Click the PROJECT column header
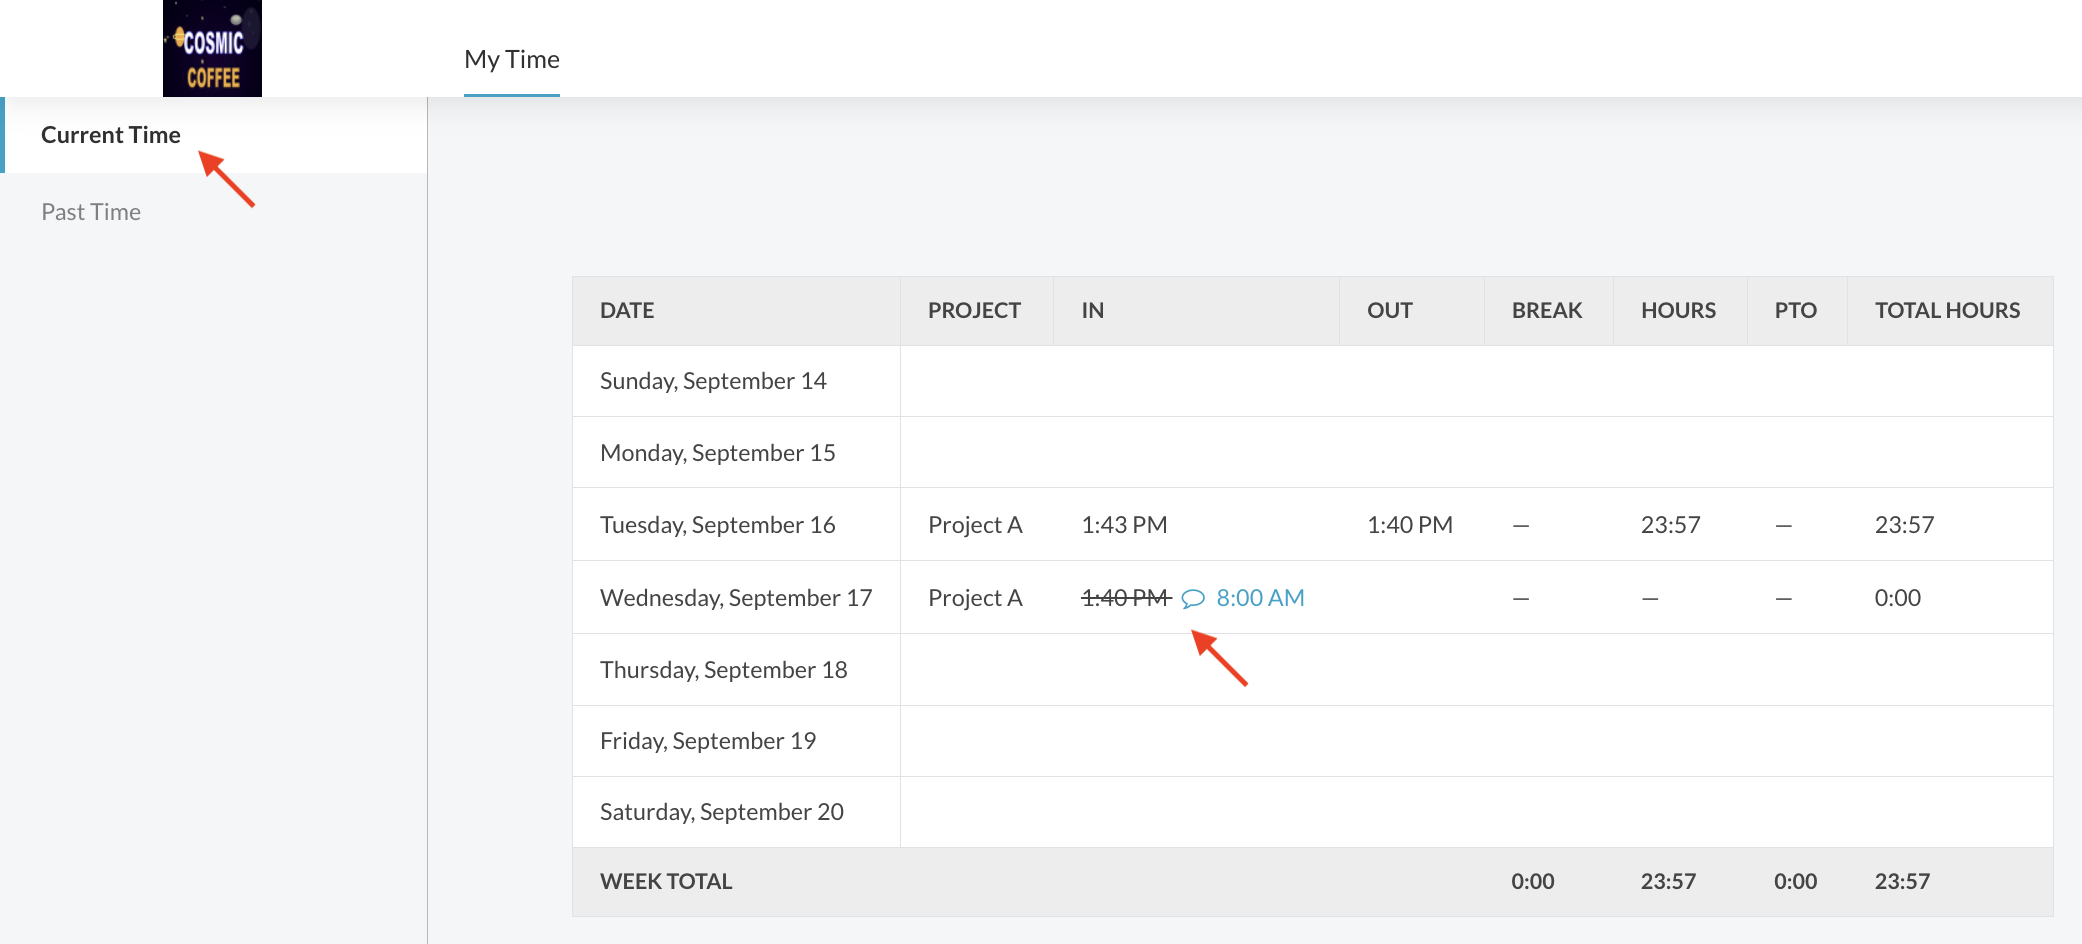2082x944 pixels. 974,311
